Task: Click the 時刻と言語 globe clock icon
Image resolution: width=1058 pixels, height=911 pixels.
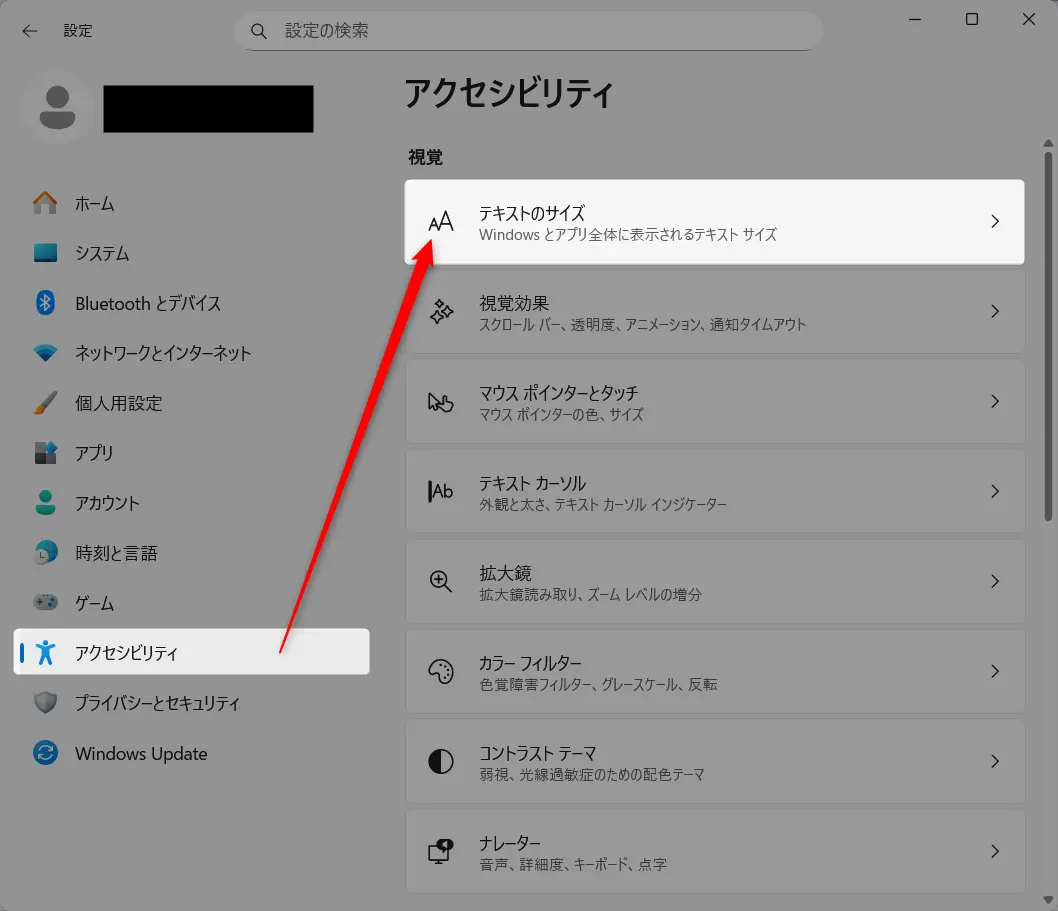Action: [x=45, y=553]
